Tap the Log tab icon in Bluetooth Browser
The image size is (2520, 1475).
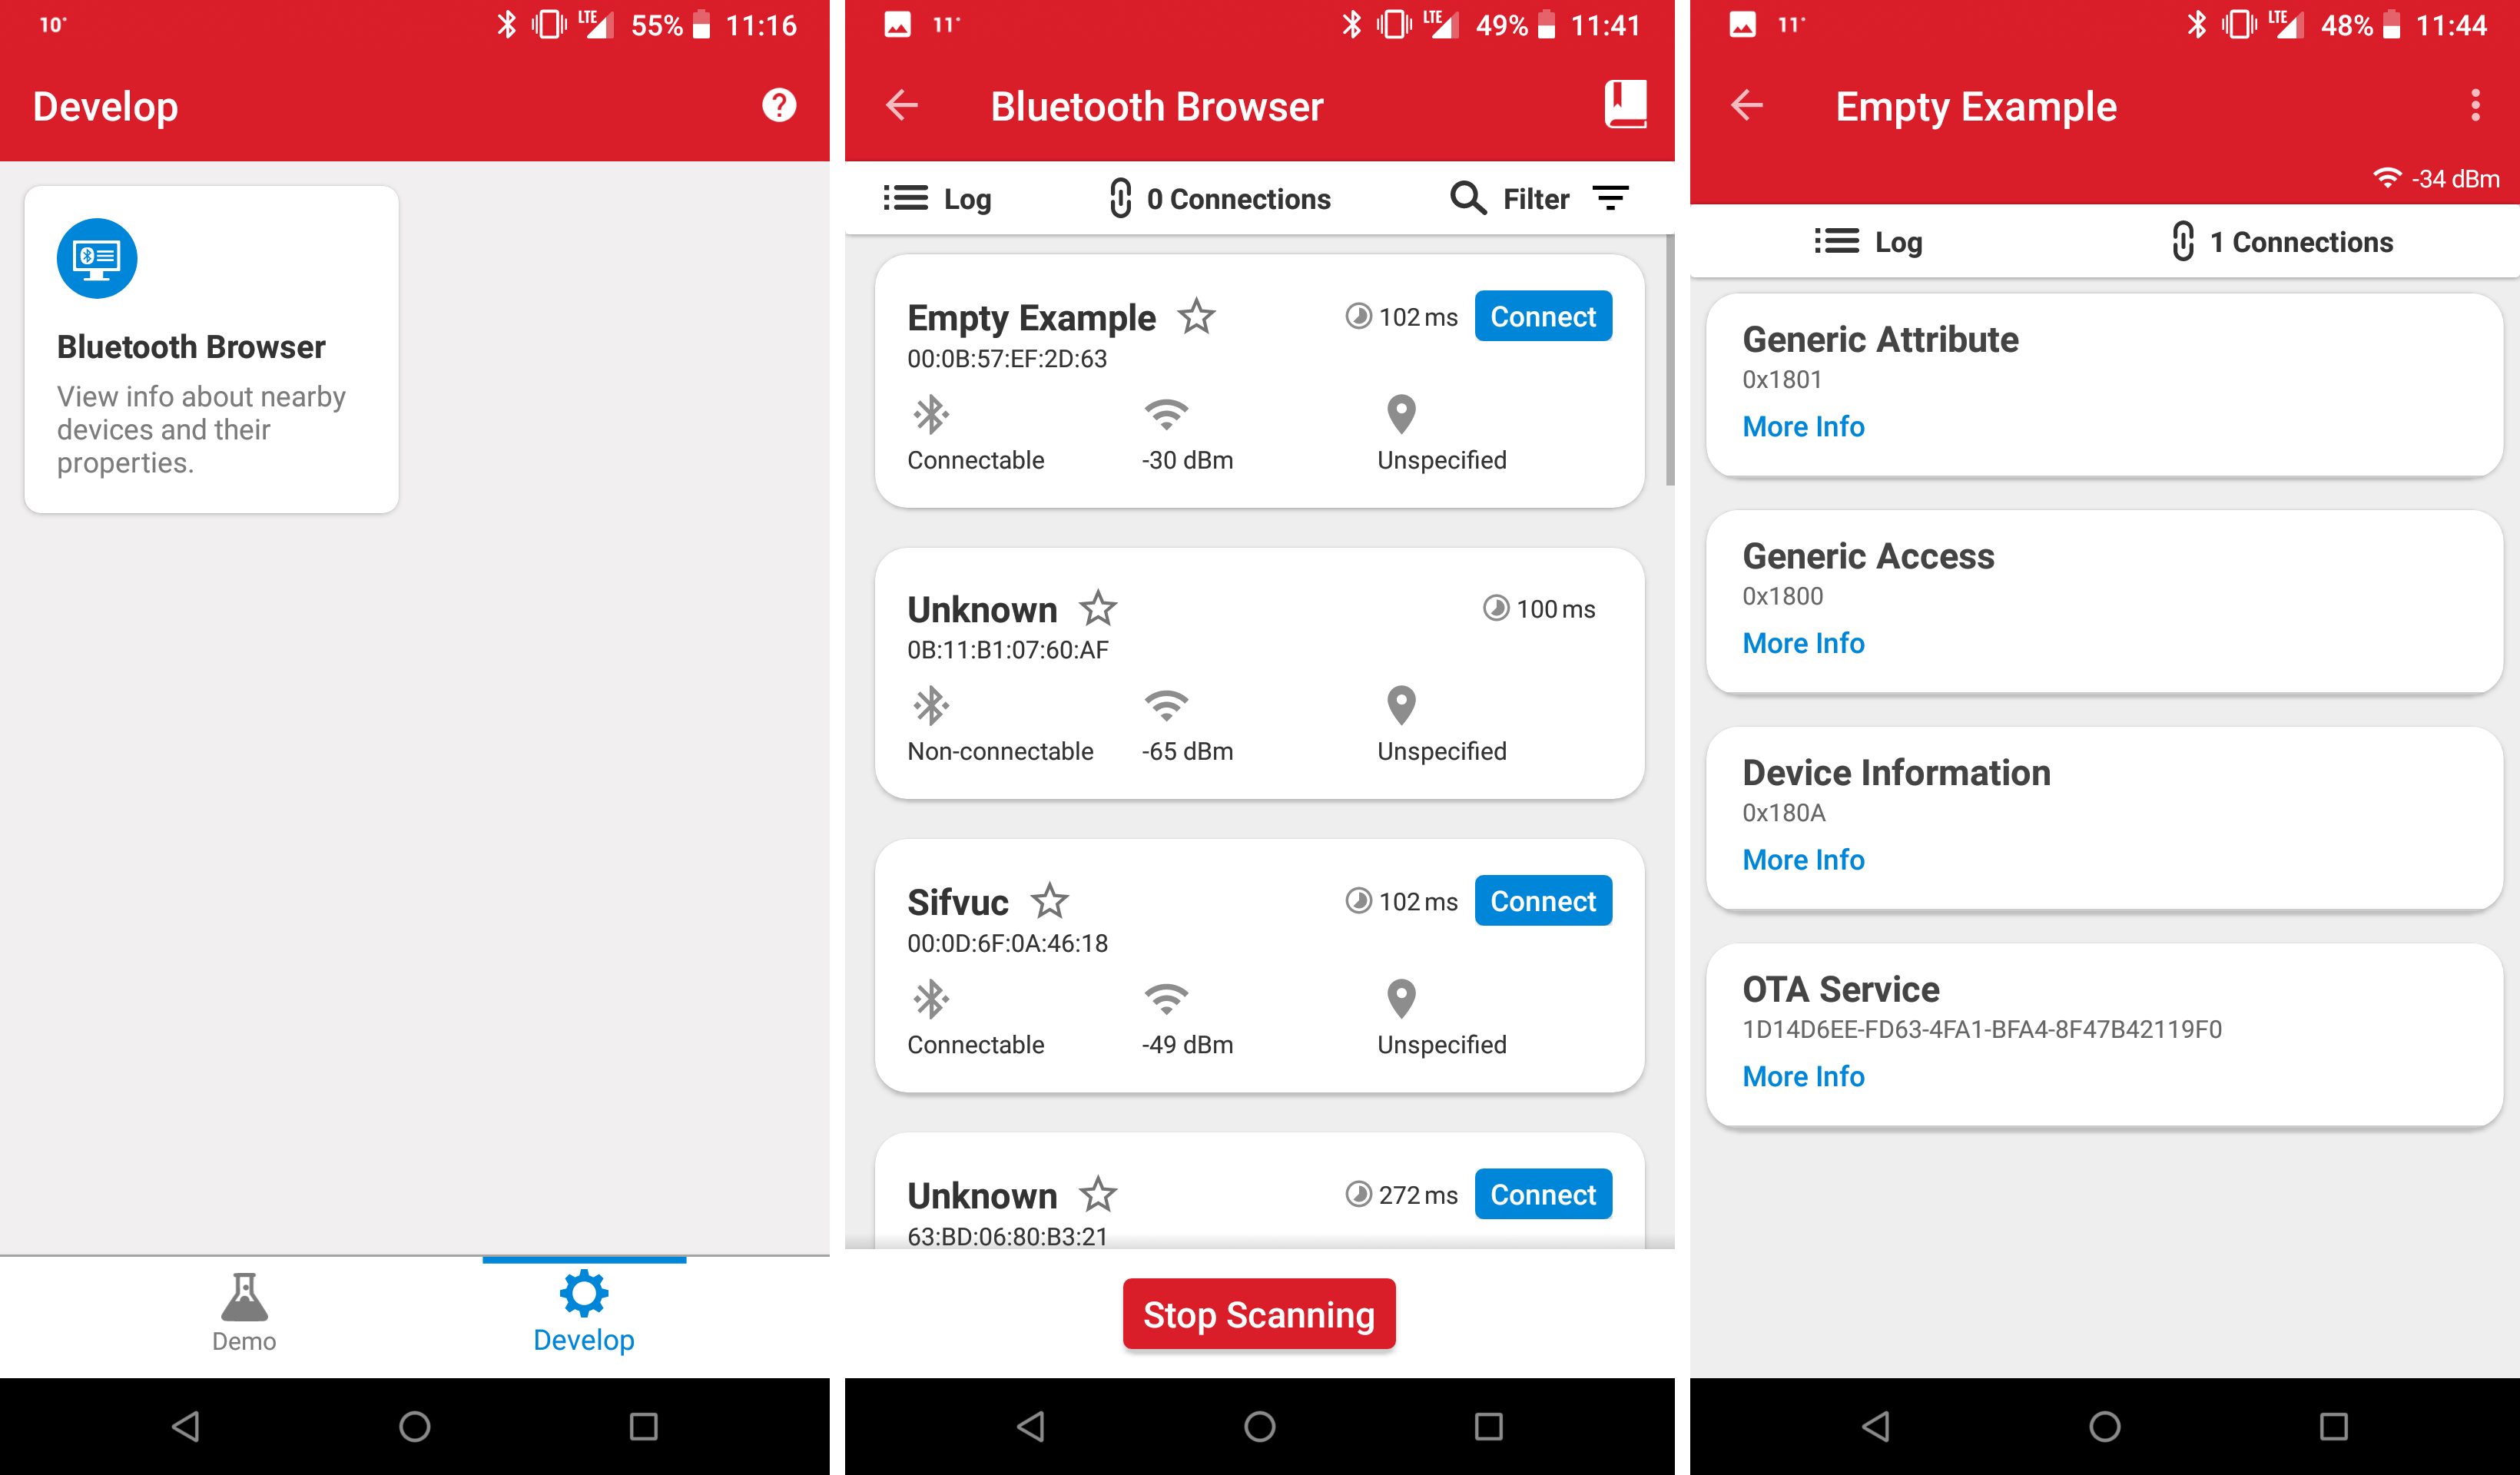point(941,198)
